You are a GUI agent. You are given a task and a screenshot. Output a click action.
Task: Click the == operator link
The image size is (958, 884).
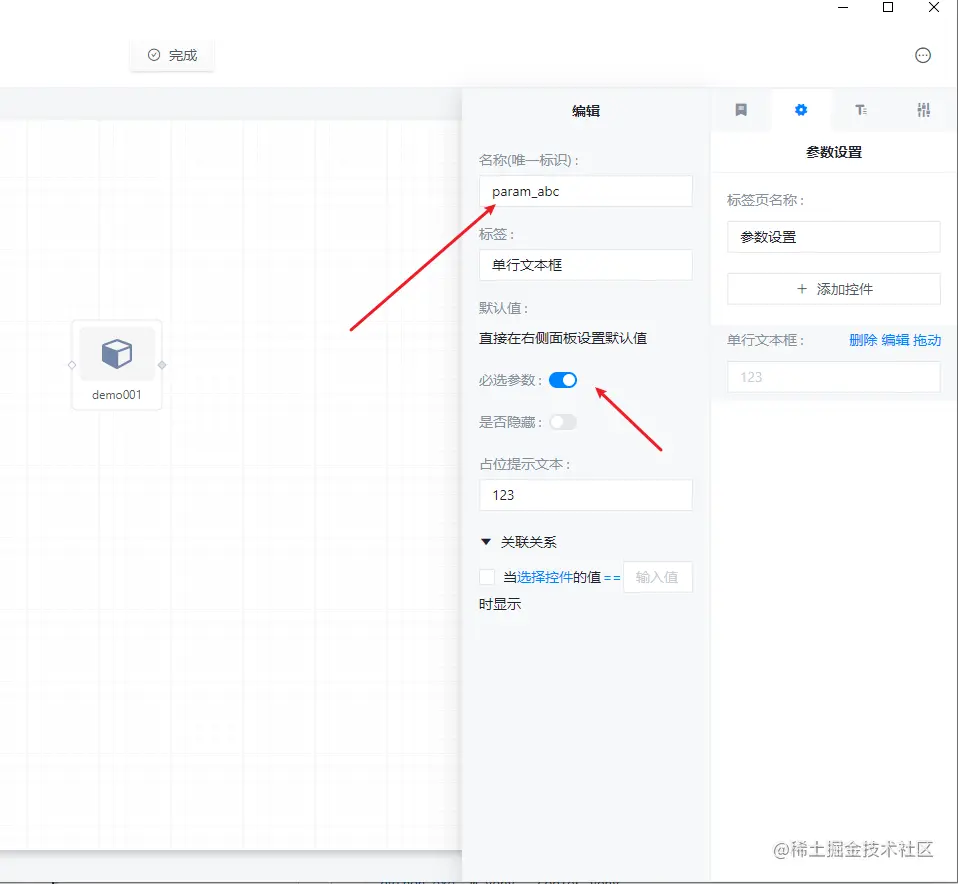coord(612,577)
